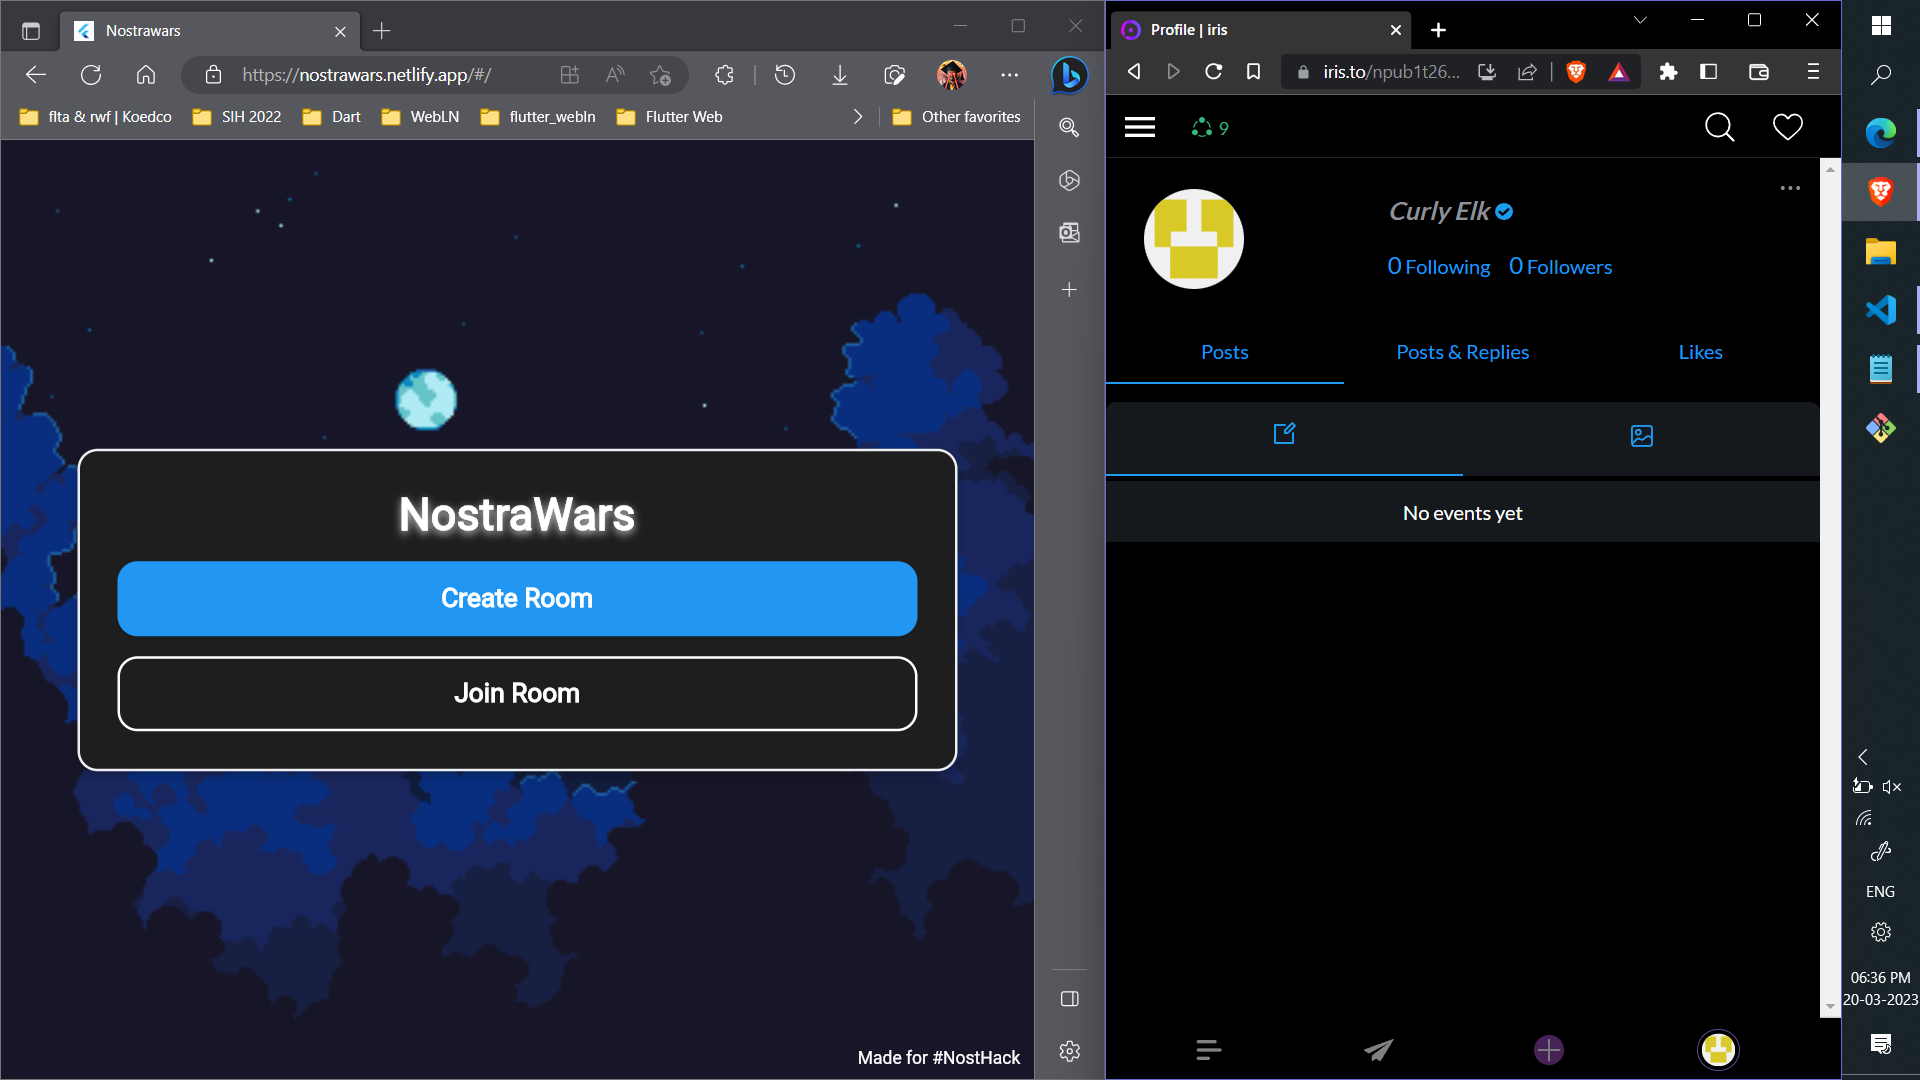
Task: Open profile three-dot options menu
Action: (1789, 188)
